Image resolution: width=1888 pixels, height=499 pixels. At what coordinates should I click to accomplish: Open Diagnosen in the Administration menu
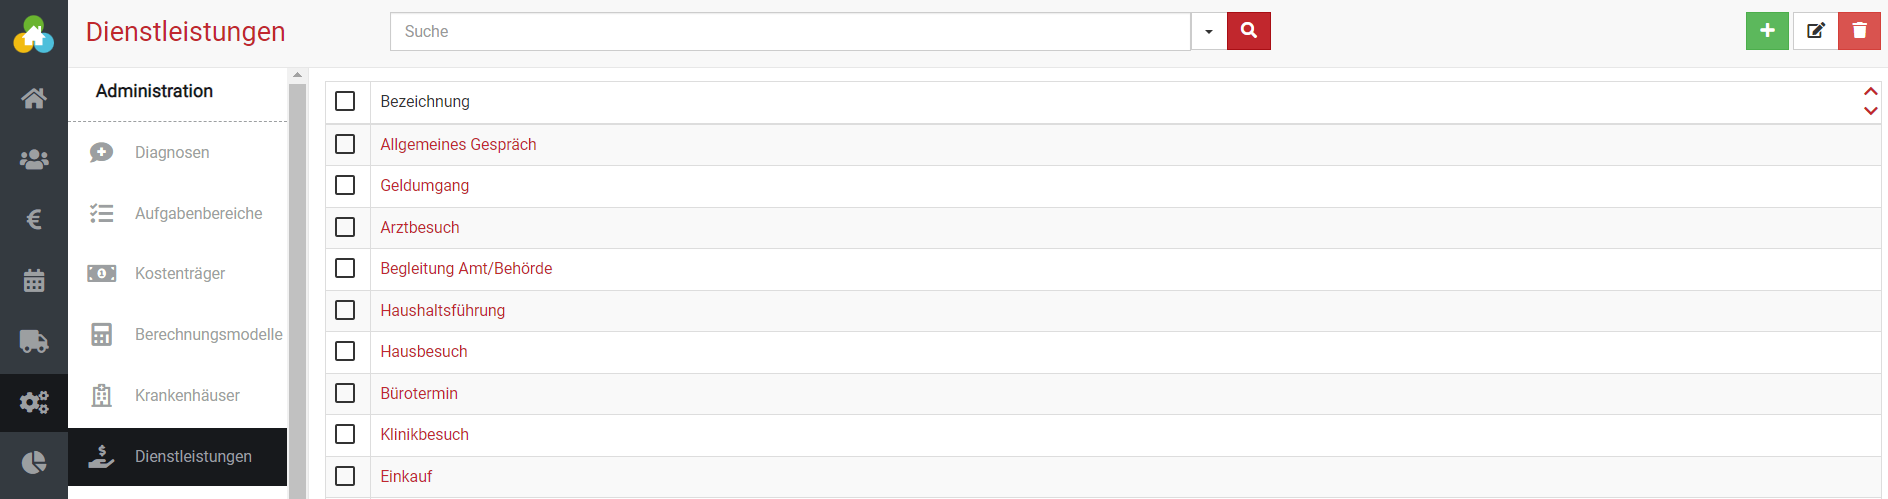[172, 152]
